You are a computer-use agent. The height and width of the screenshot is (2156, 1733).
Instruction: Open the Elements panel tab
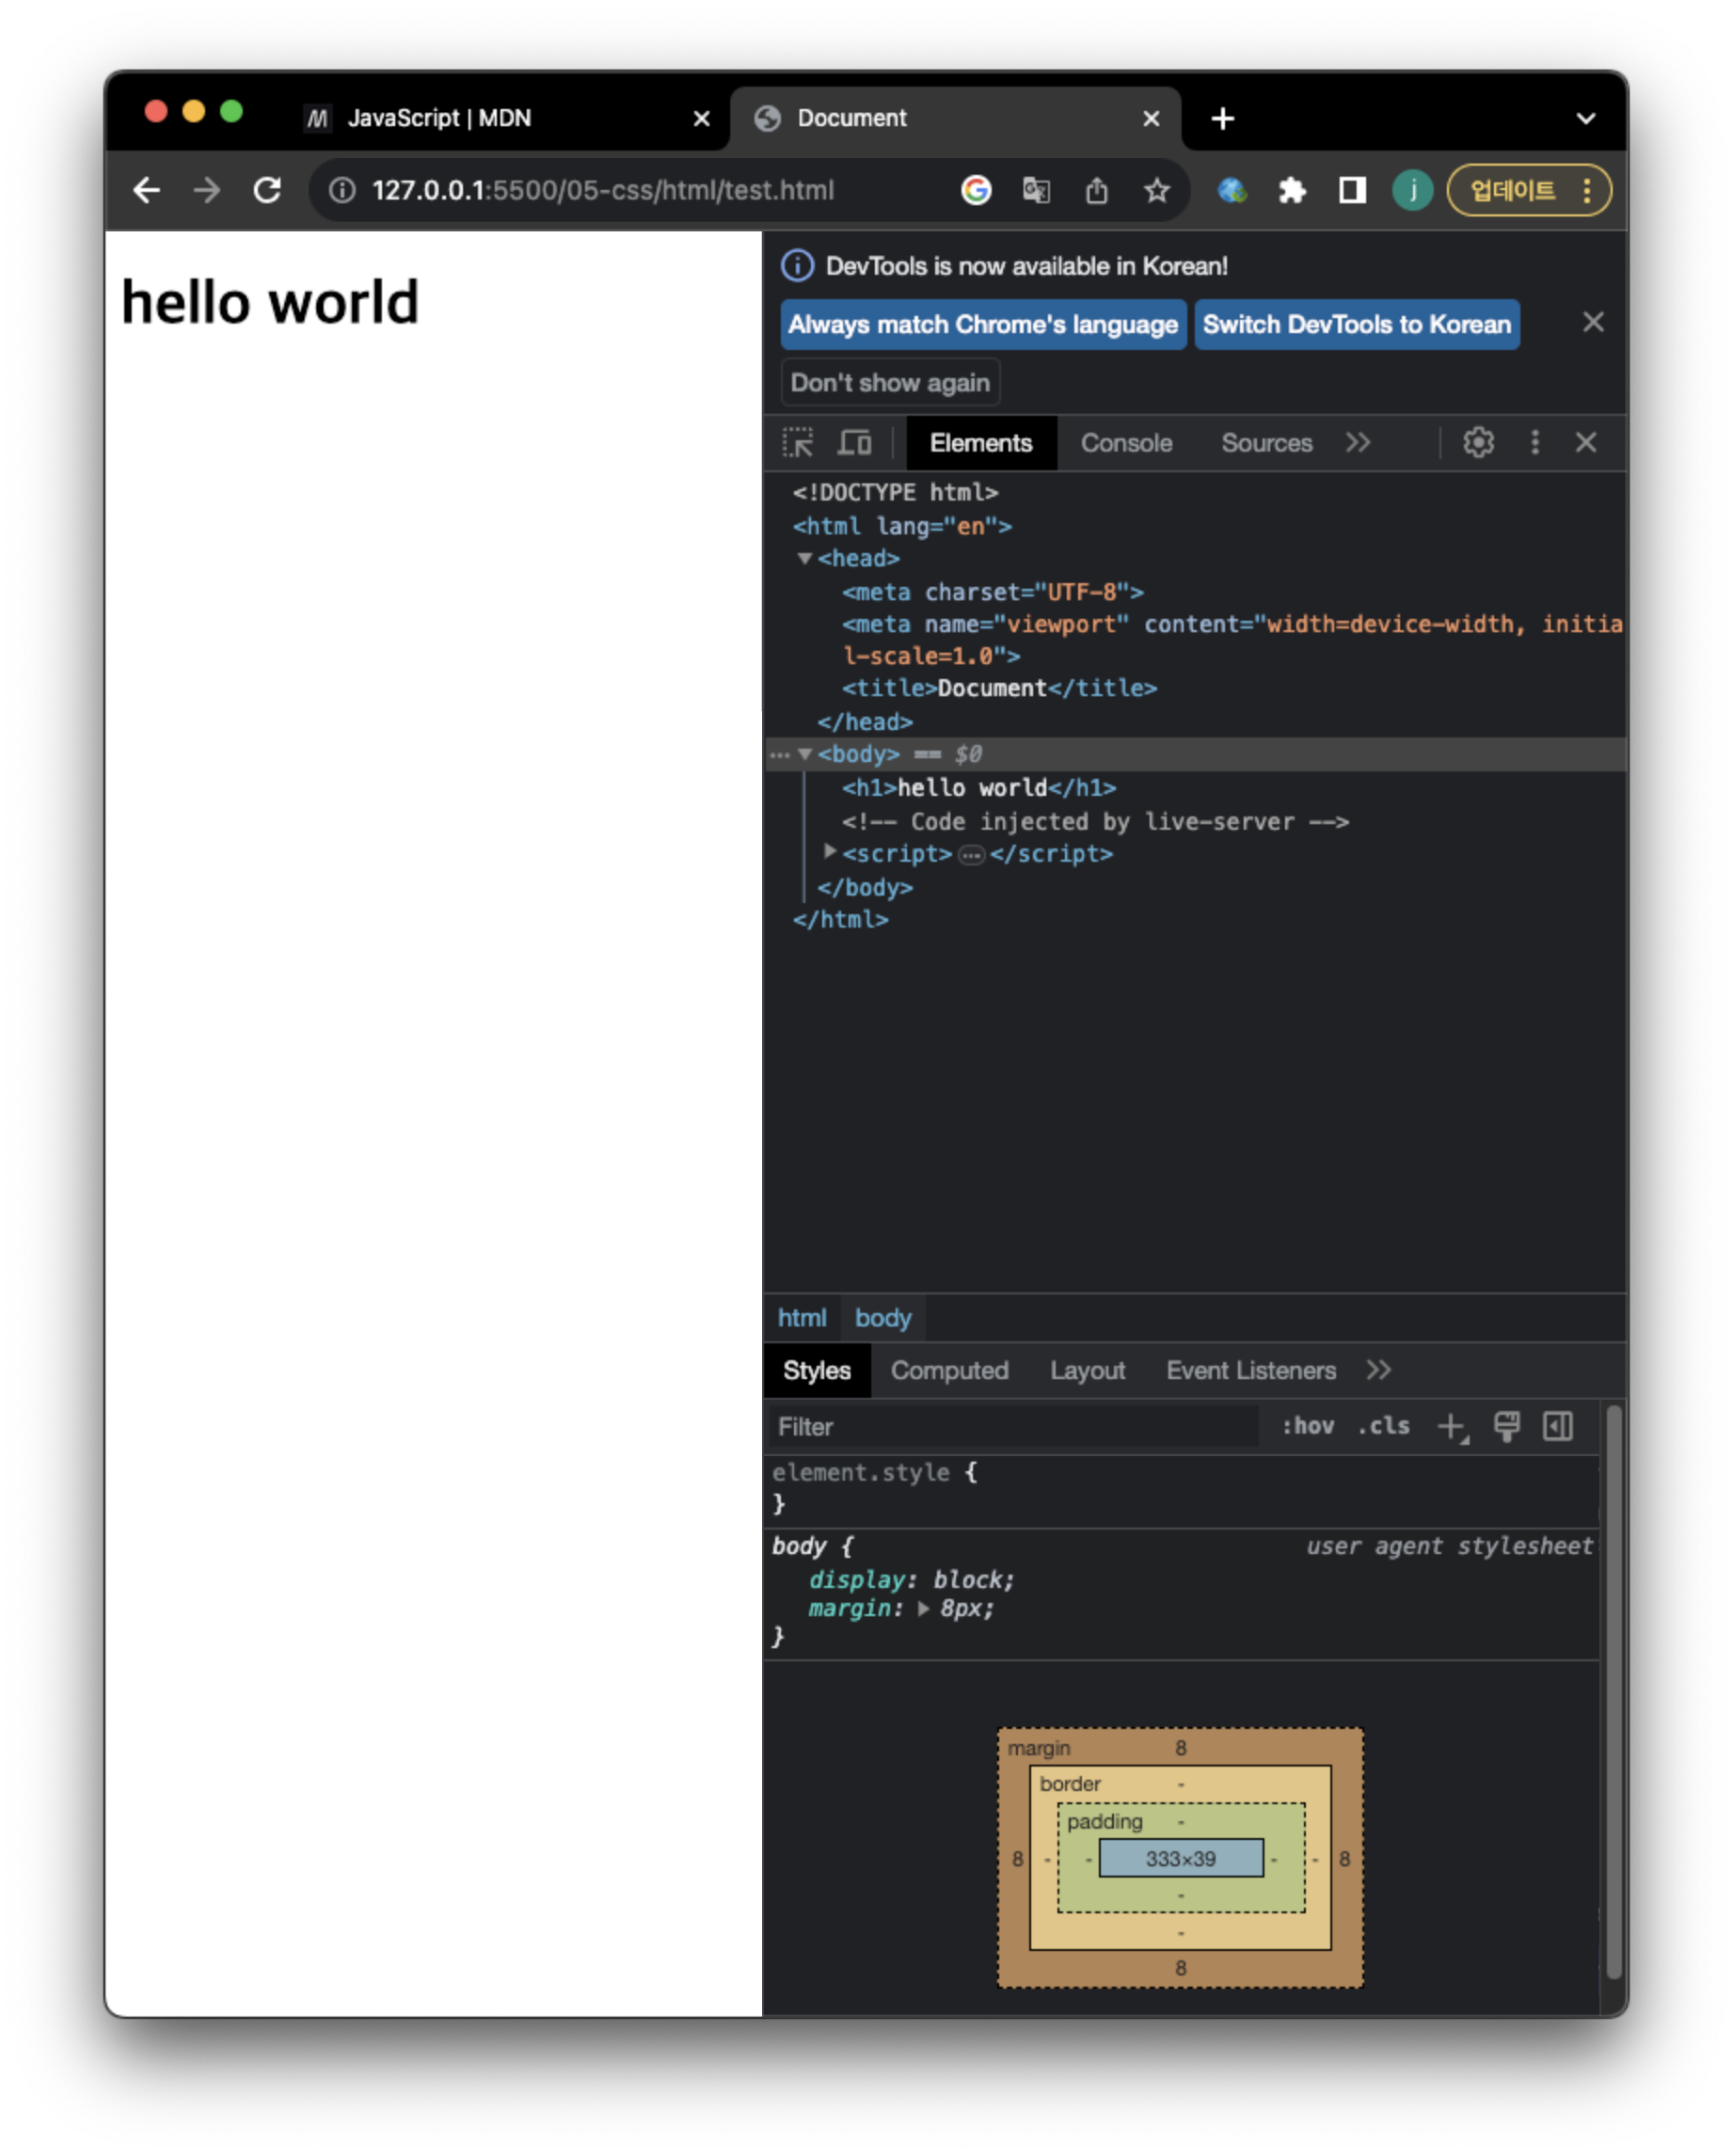click(x=980, y=442)
